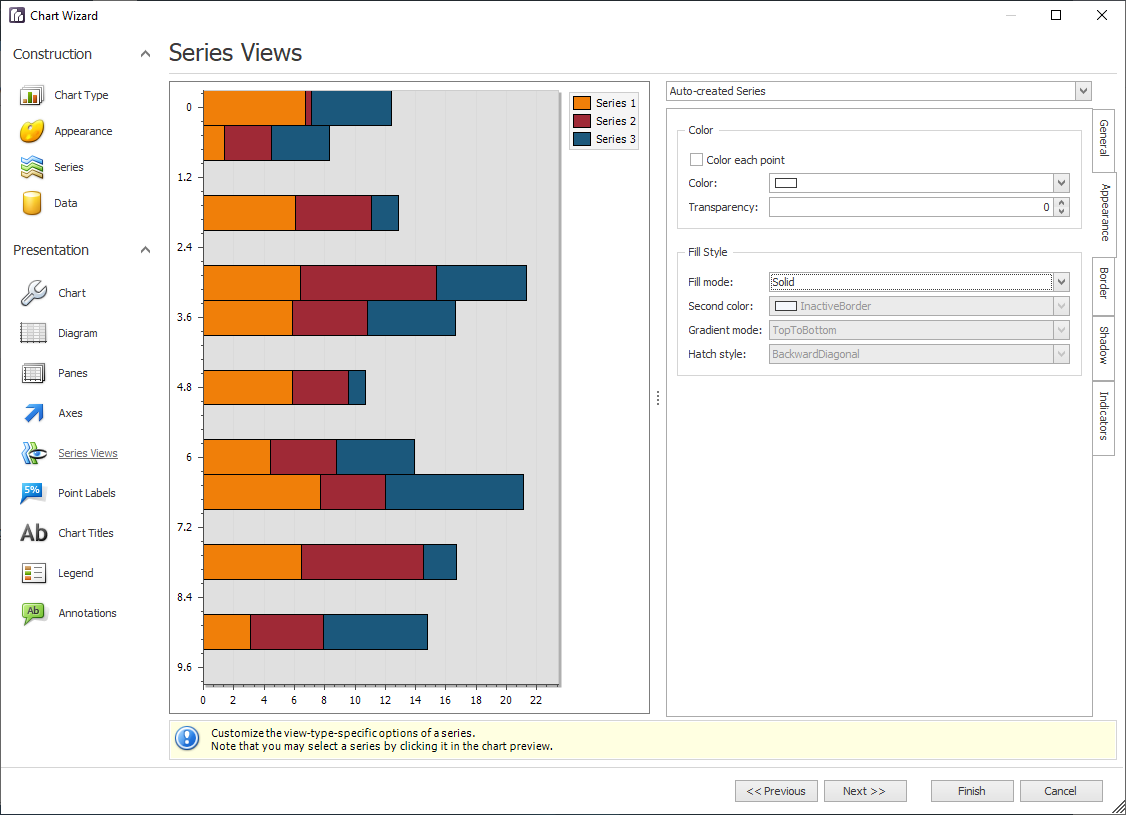This screenshot has width=1126, height=815.
Task: Open the Fill mode dropdown
Action: (x=1060, y=281)
